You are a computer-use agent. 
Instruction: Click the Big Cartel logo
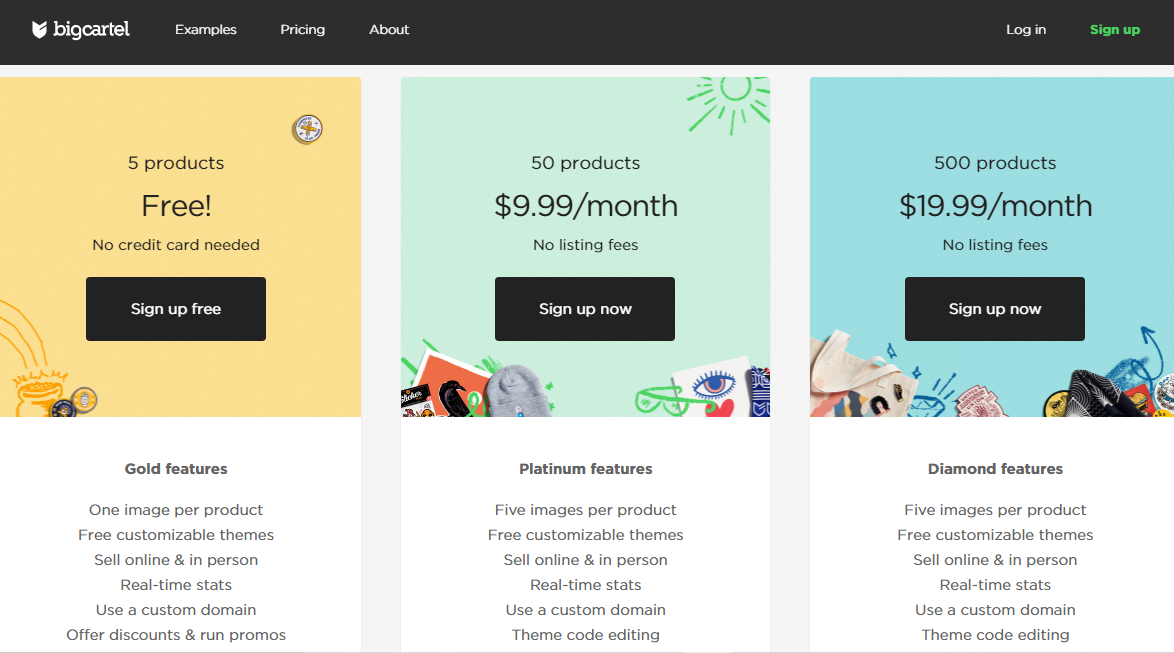coord(81,30)
